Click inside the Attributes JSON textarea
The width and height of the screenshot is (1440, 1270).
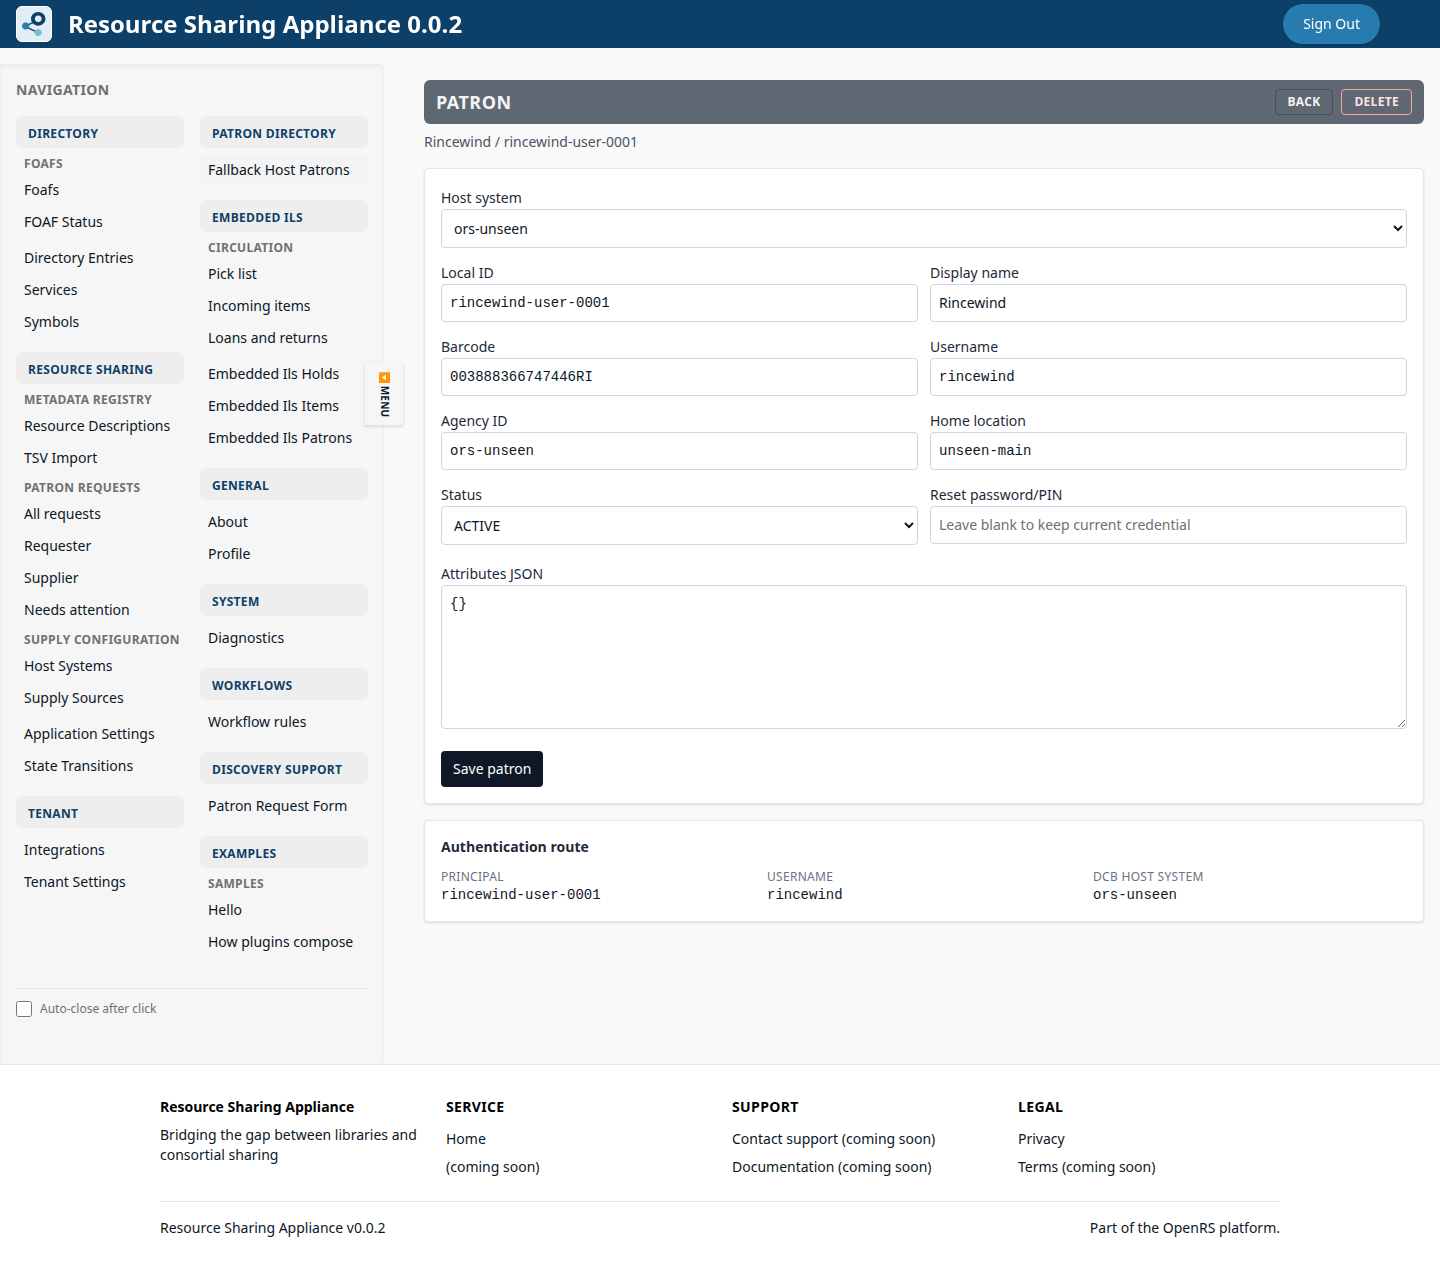924,657
